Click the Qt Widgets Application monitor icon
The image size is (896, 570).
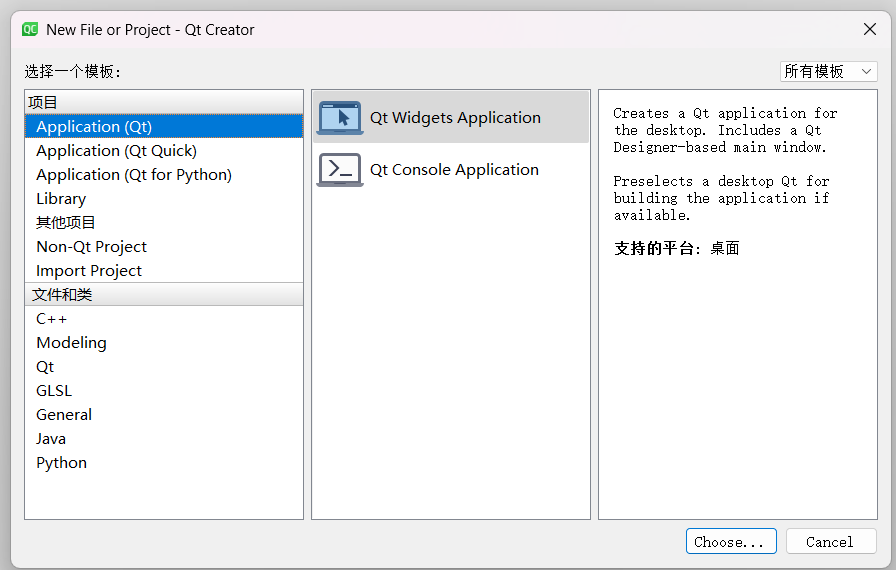tap(340, 118)
